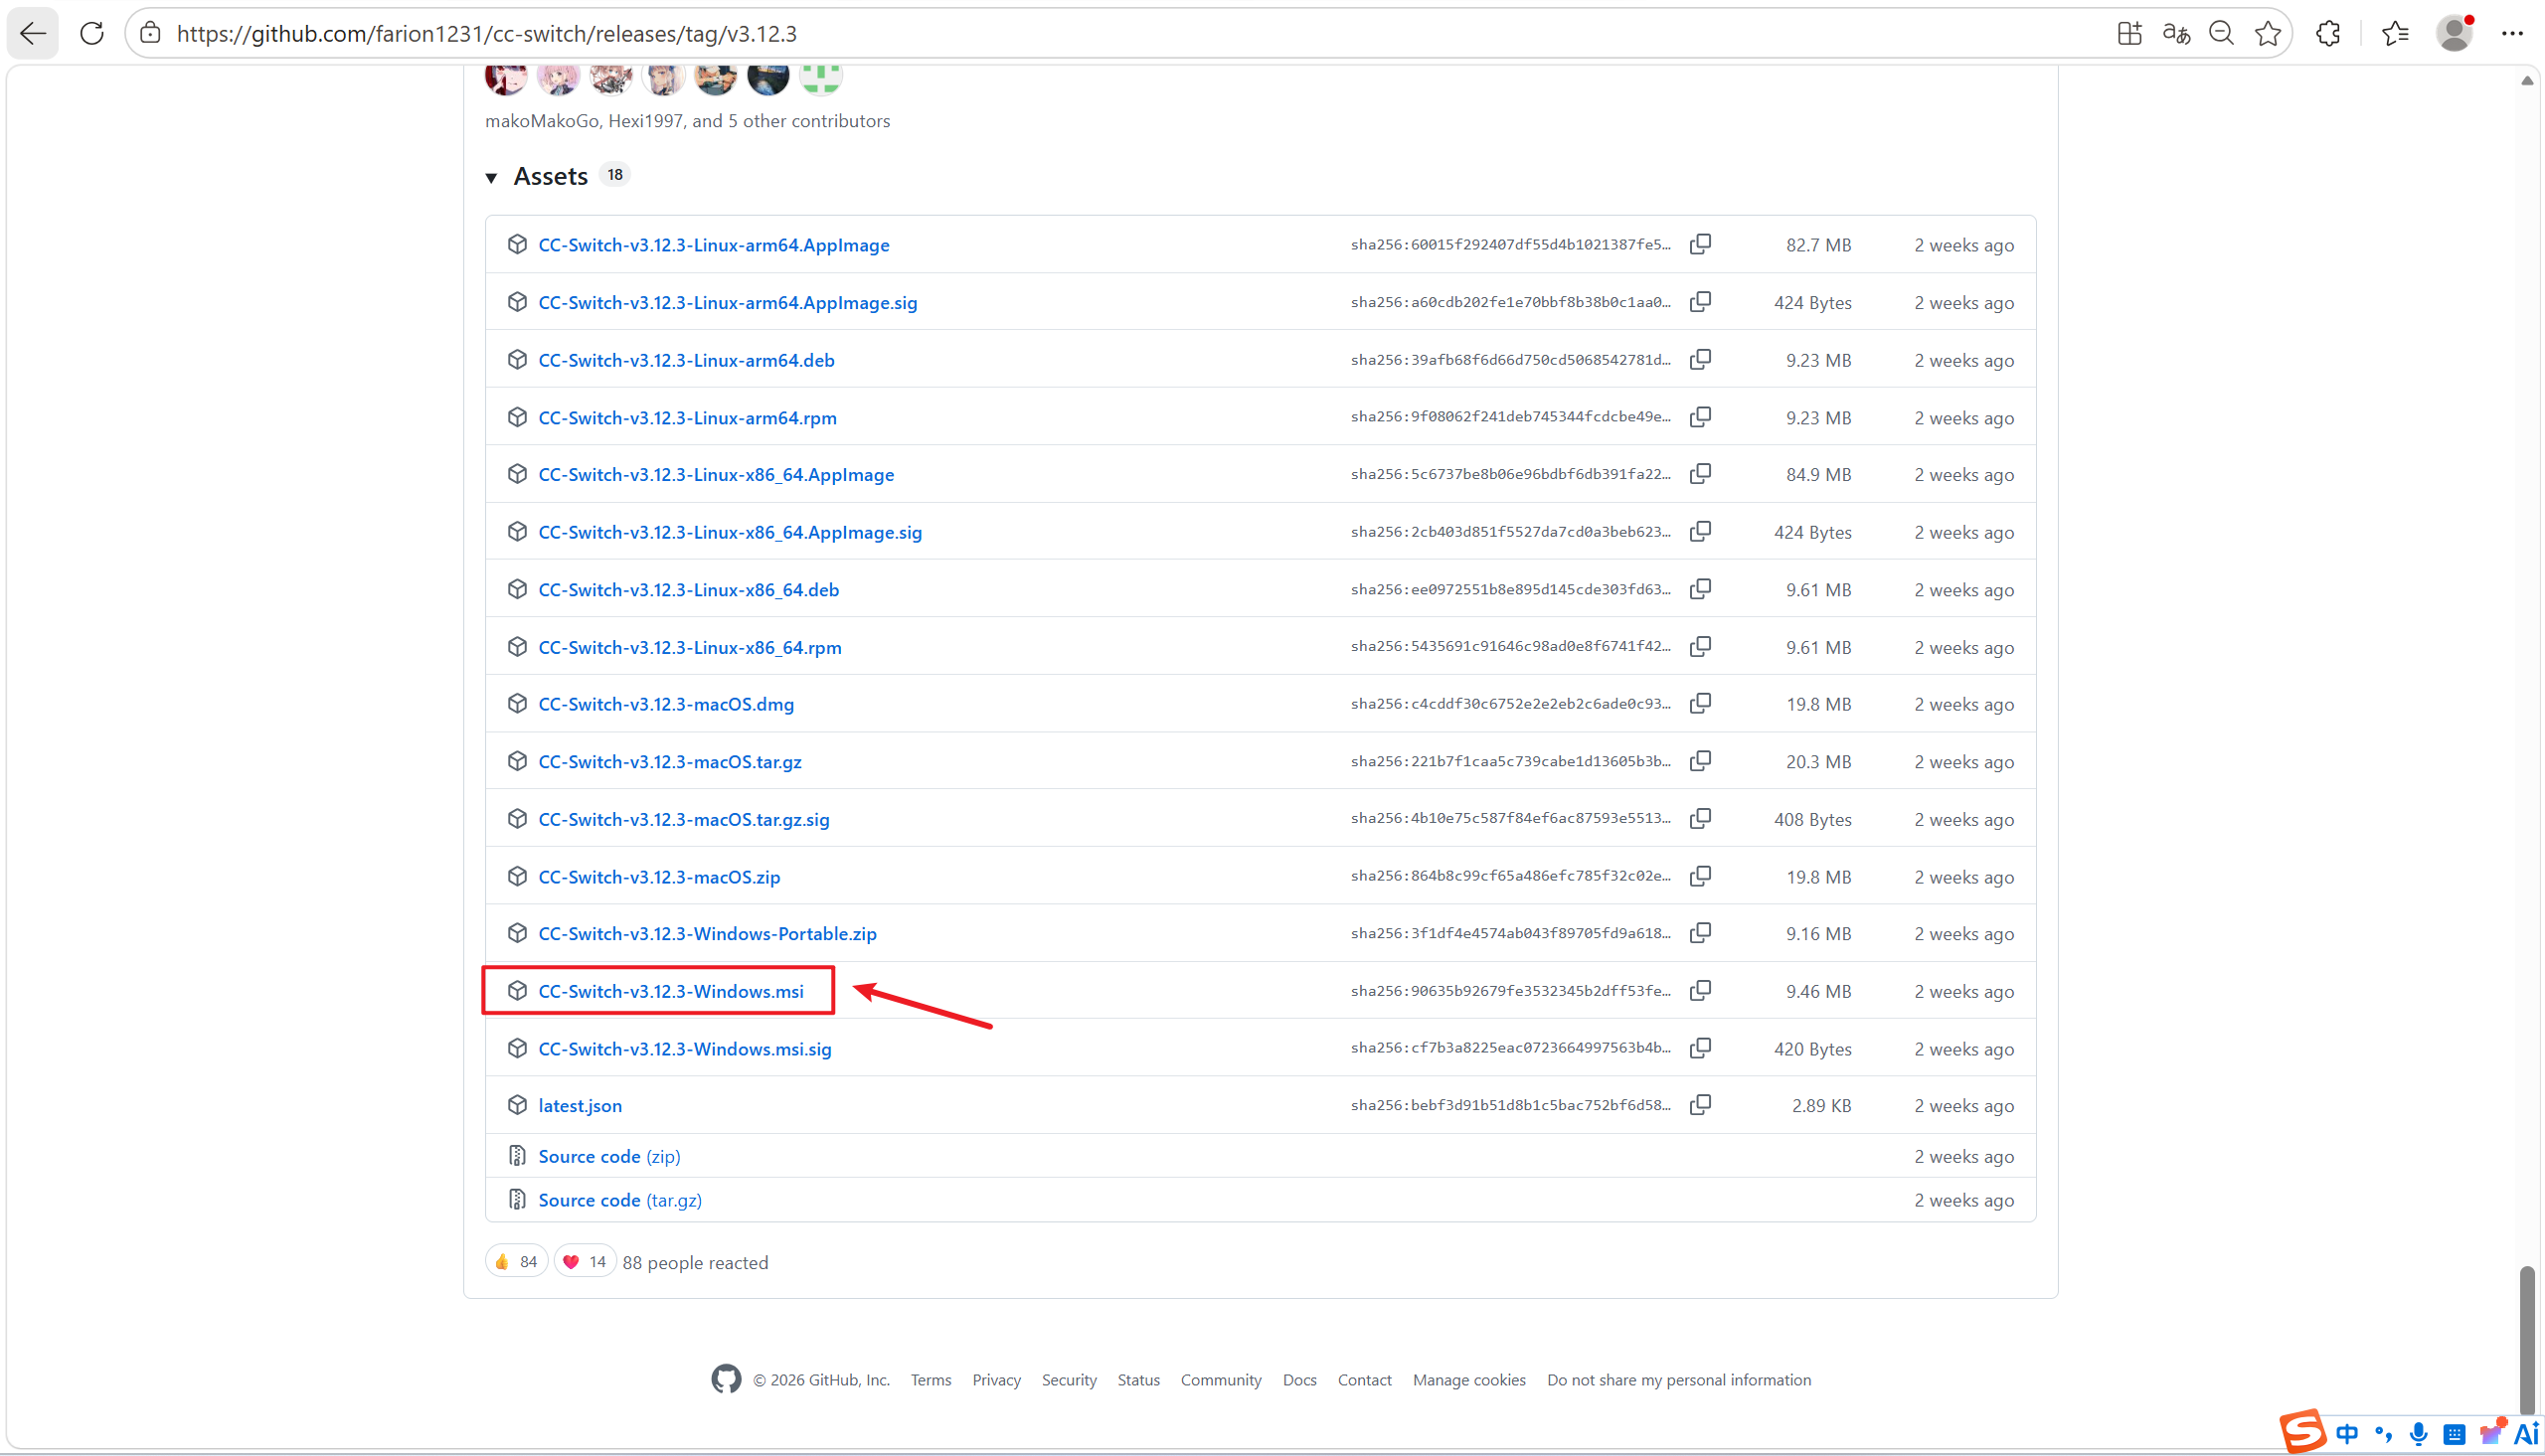2545x1456 pixels.
Task: Toggle the thumbs up reaction
Action: click(x=516, y=1262)
